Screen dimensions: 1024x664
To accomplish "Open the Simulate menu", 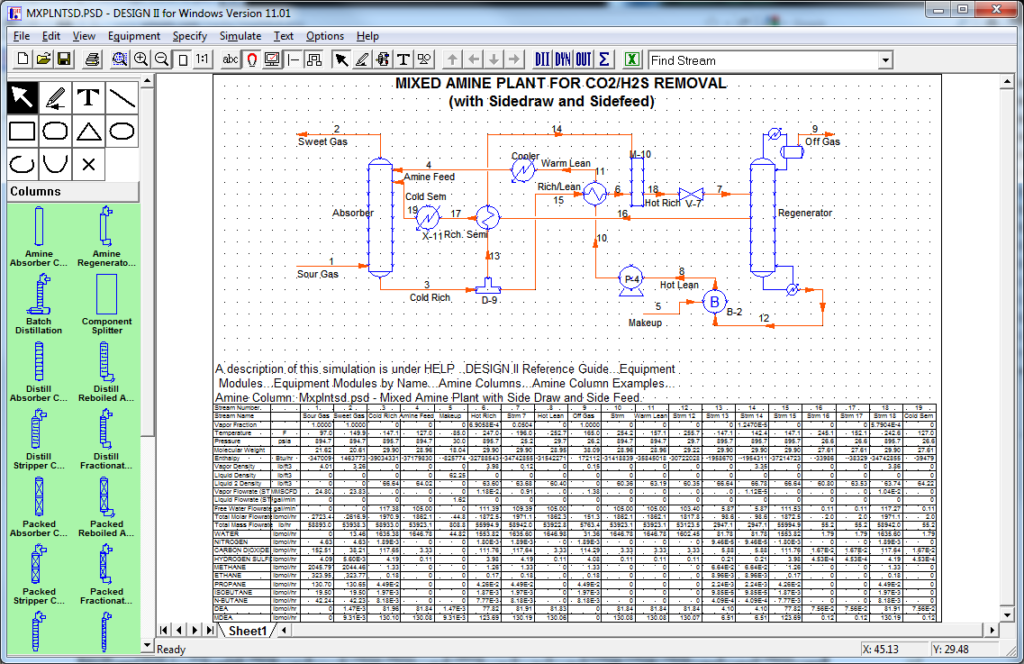I will (x=240, y=36).
